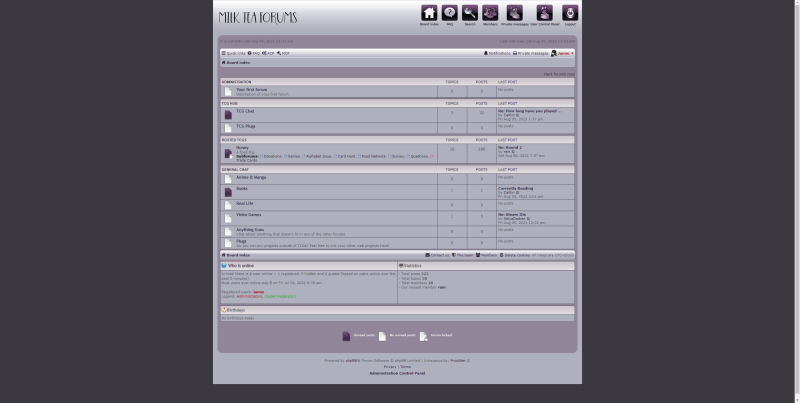View latest post icon beside Caitlin in TCG Chat

pos(517,115)
